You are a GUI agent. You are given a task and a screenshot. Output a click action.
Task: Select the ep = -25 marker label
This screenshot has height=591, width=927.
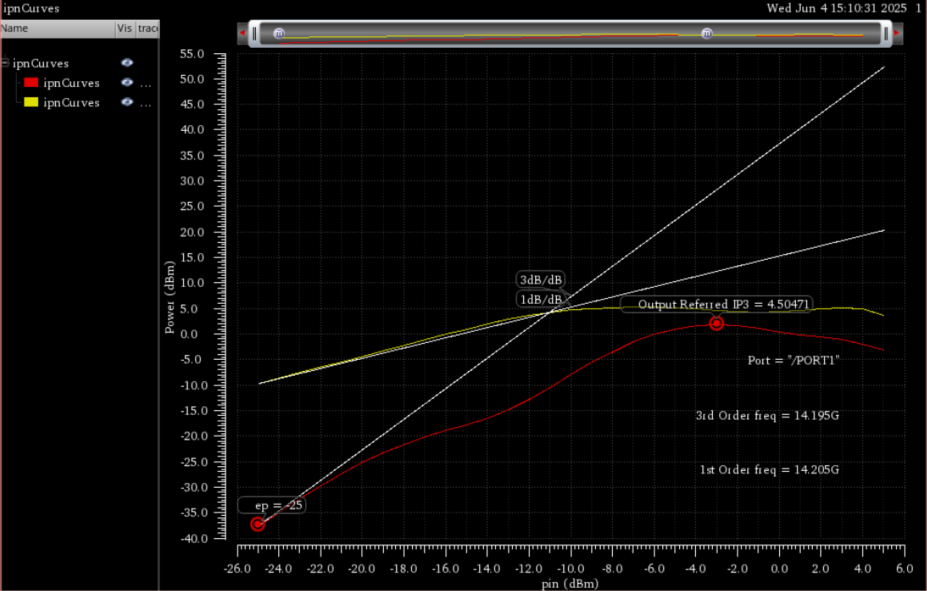point(272,505)
